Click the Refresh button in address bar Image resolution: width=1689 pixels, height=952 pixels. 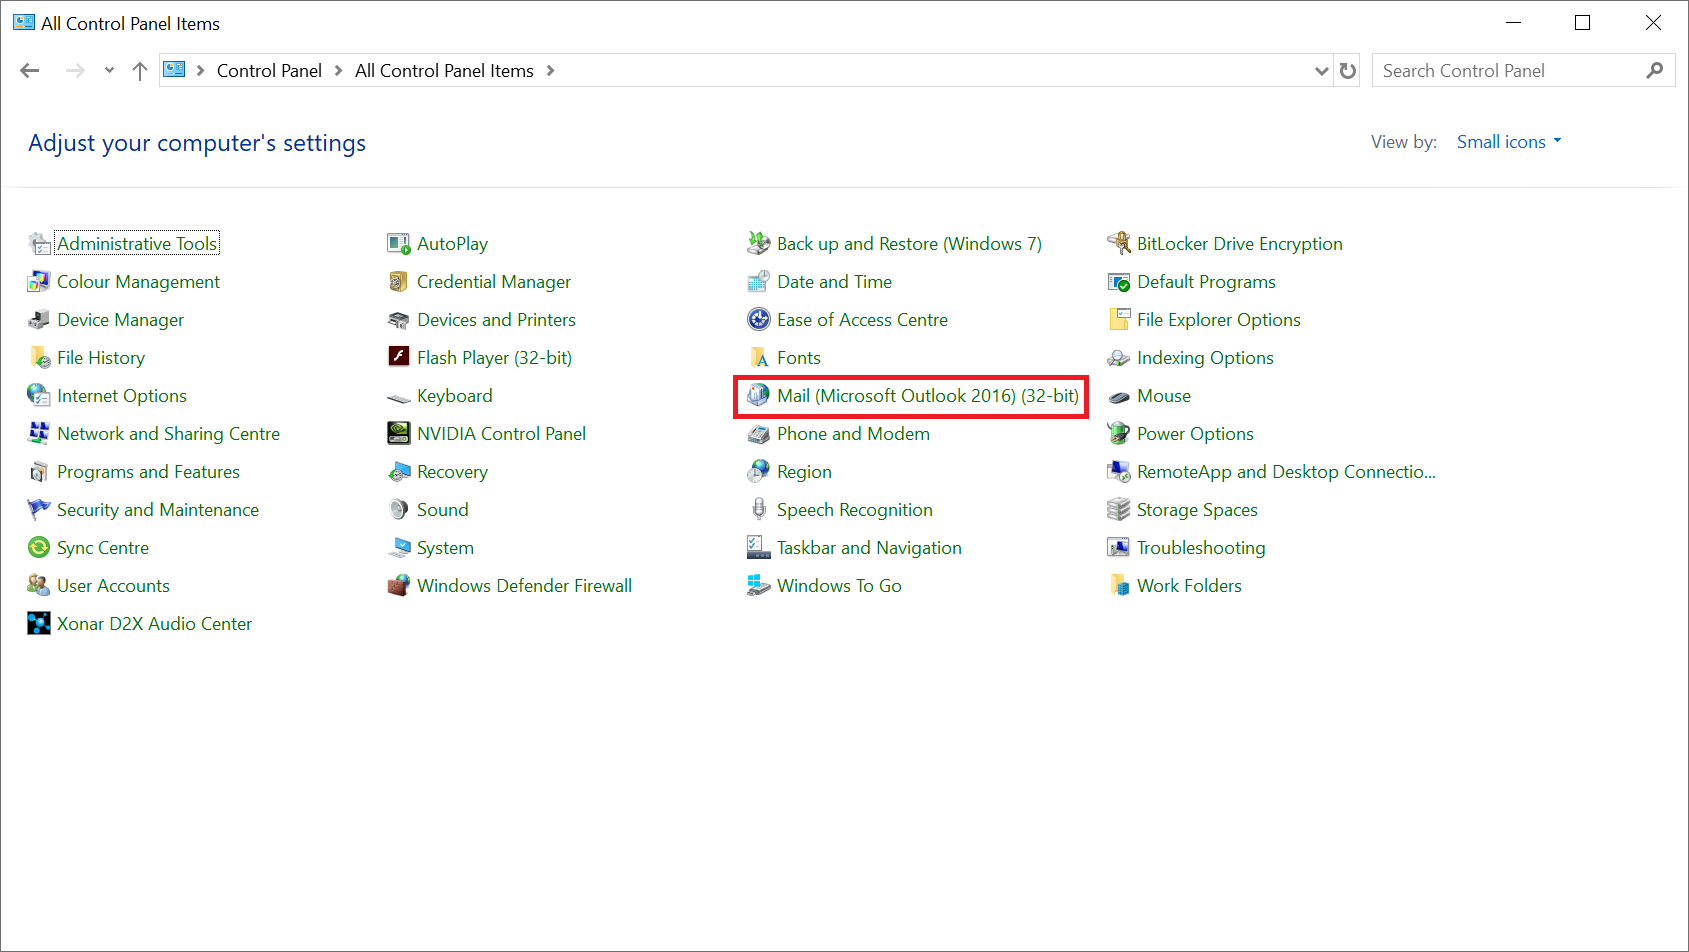[x=1348, y=71]
